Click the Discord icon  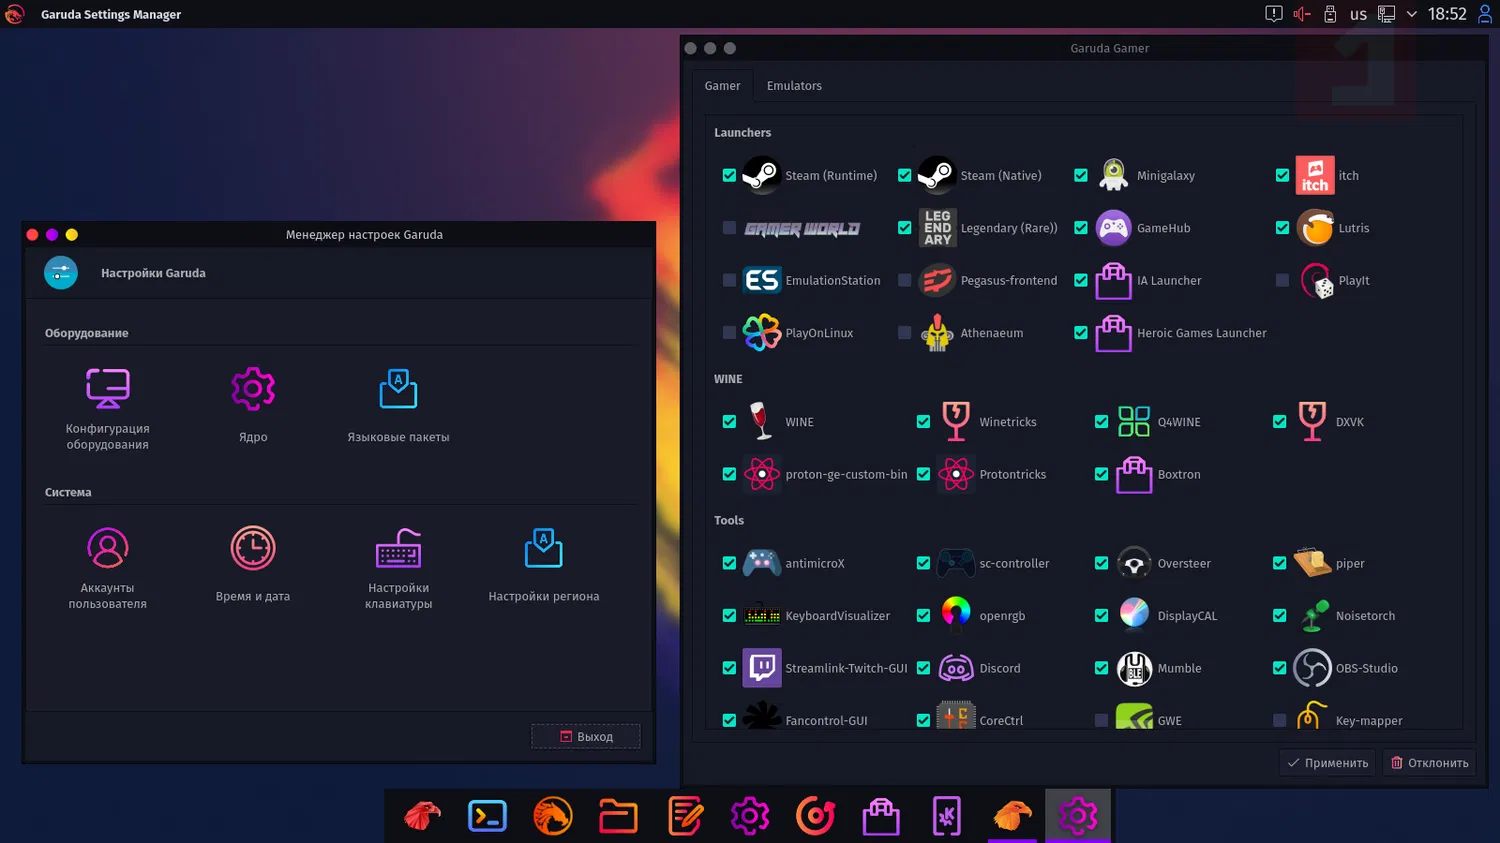(x=956, y=668)
